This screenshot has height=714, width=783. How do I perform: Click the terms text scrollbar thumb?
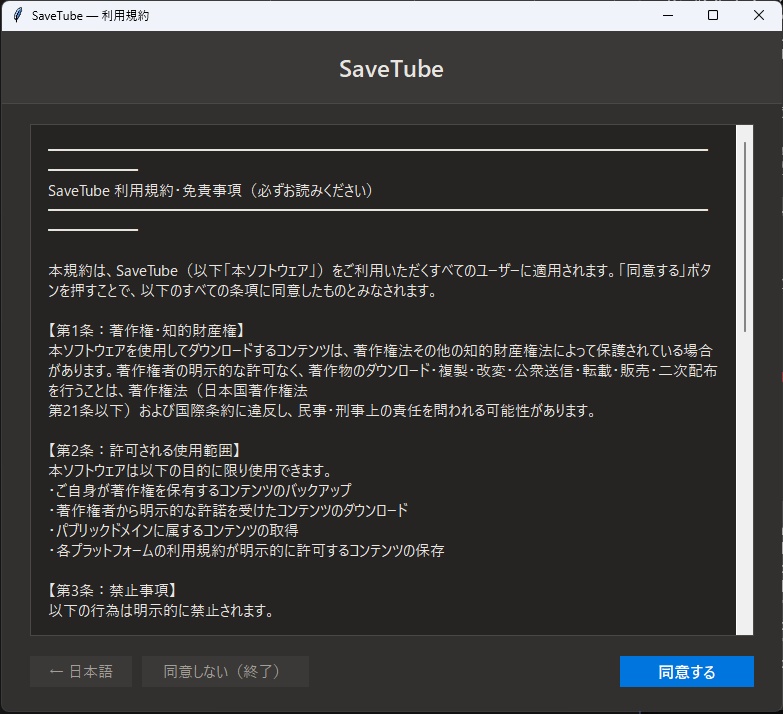pyautogui.click(x=745, y=237)
